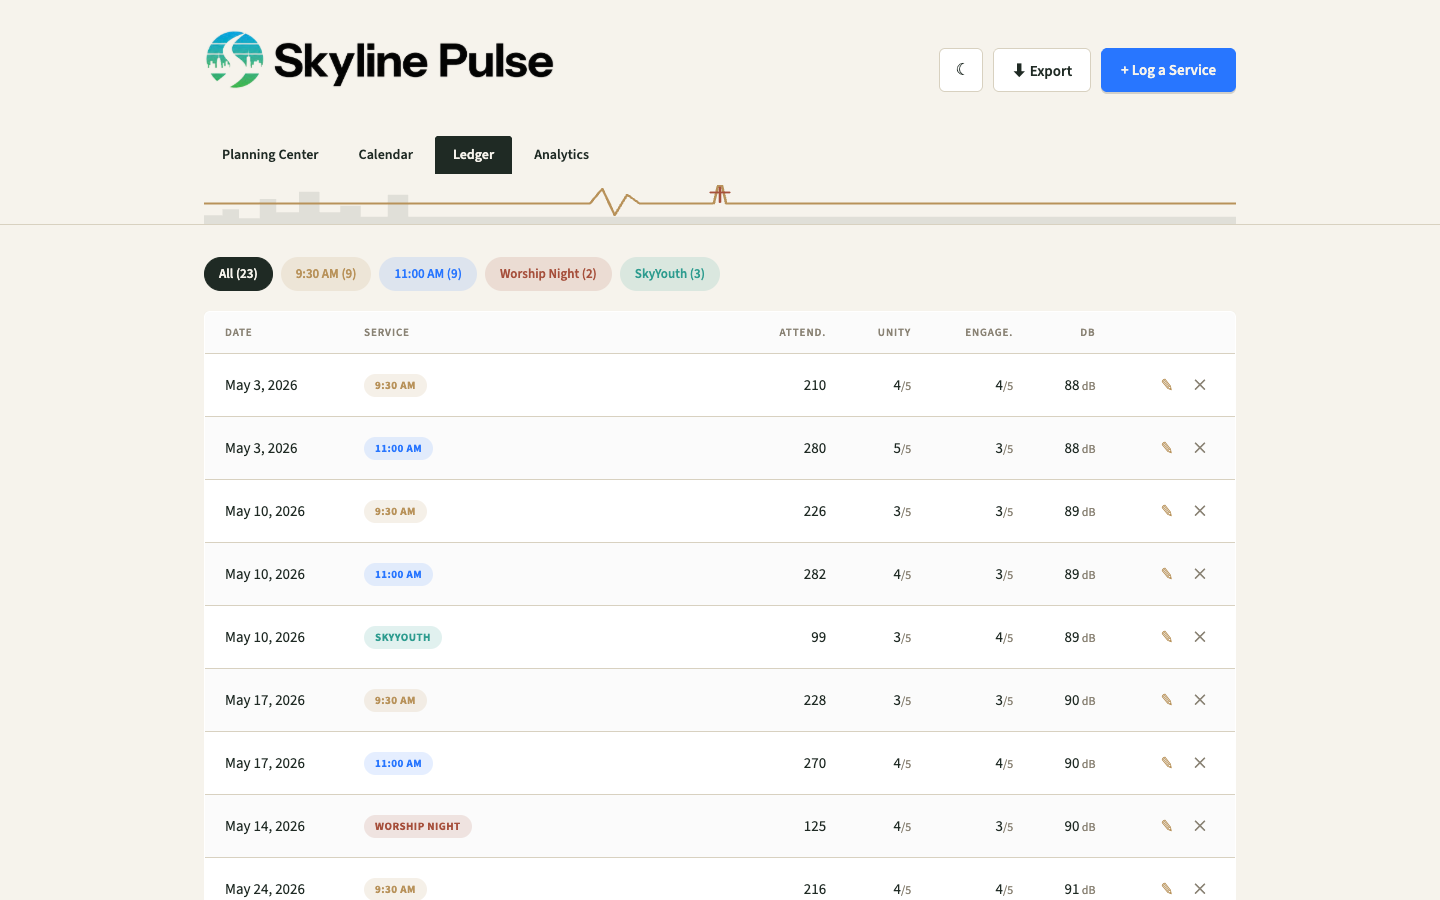The height and width of the screenshot is (900, 1440).
Task: Delete the May 3 11:00 AM row
Action: [x=1200, y=448]
